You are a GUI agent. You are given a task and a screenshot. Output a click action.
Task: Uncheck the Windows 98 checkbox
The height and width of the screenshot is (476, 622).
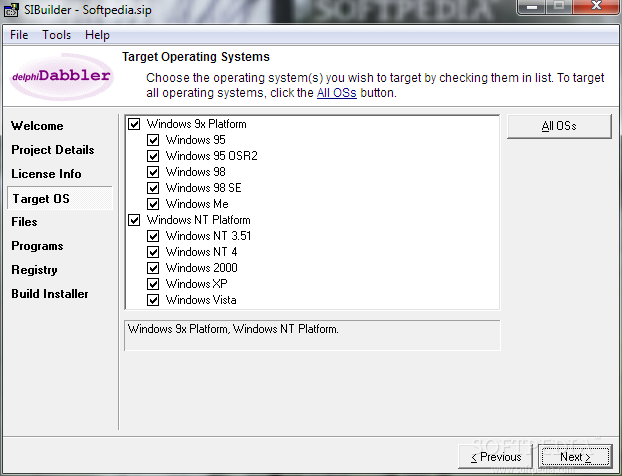coord(153,172)
